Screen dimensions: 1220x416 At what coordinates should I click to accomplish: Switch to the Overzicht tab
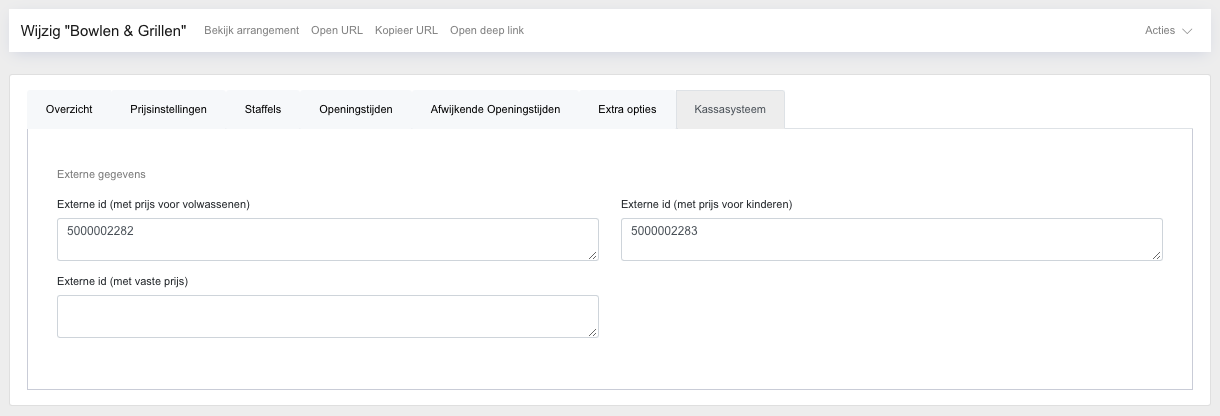(x=69, y=109)
